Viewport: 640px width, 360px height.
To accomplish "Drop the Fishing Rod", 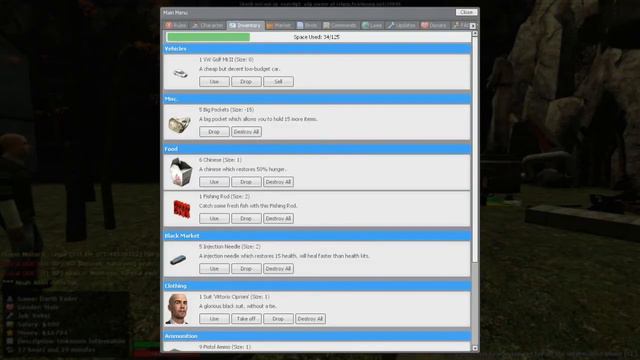I will point(246,218).
